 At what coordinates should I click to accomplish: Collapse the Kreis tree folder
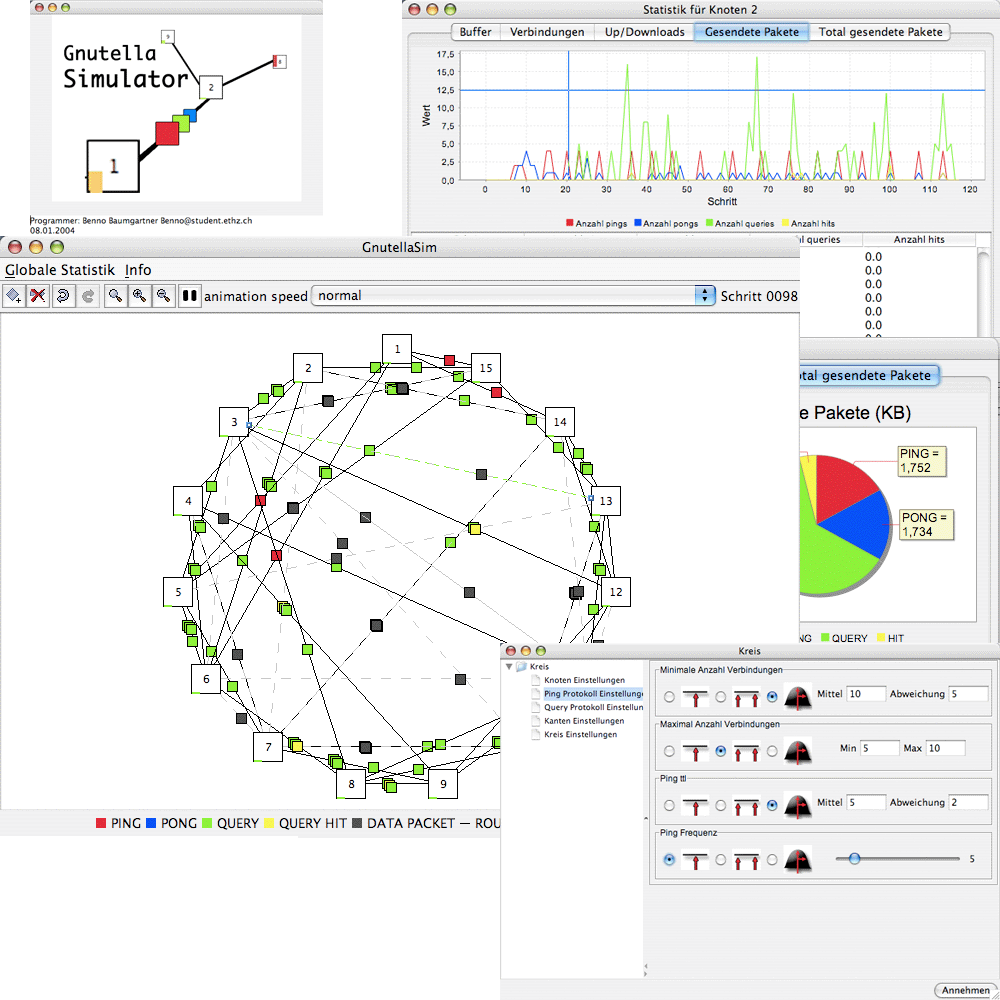pos(509,667)
